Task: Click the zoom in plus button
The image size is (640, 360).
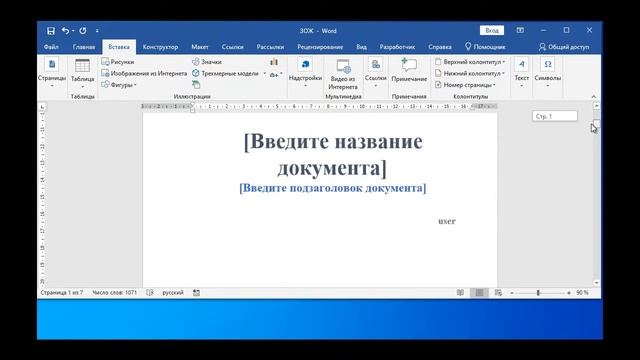Action: click(569, 293)
